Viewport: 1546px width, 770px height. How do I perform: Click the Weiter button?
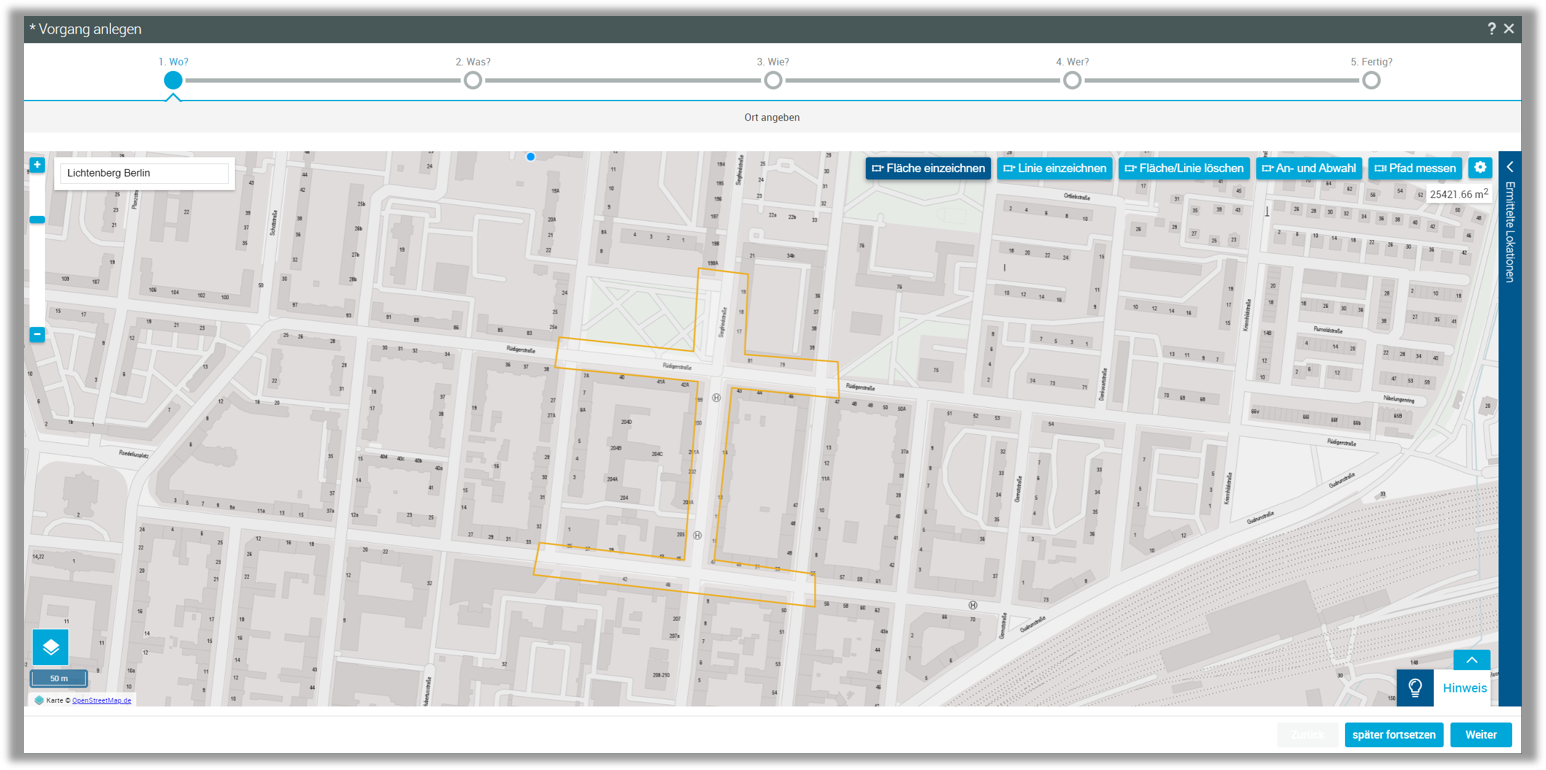click(x=1480, y=735)
